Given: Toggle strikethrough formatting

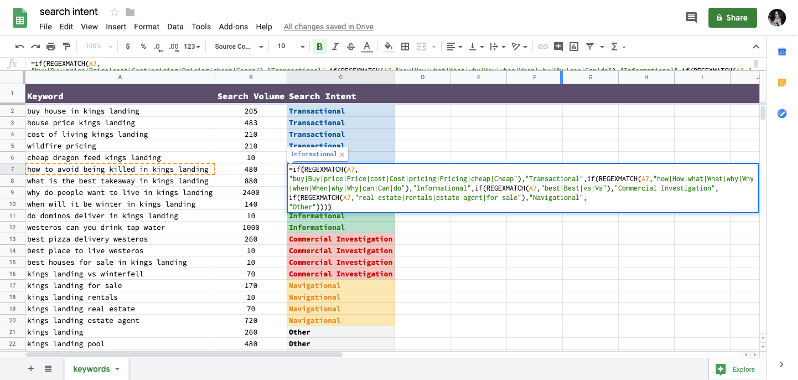Looking at the screenshot, I should click(x=351, y=47).
